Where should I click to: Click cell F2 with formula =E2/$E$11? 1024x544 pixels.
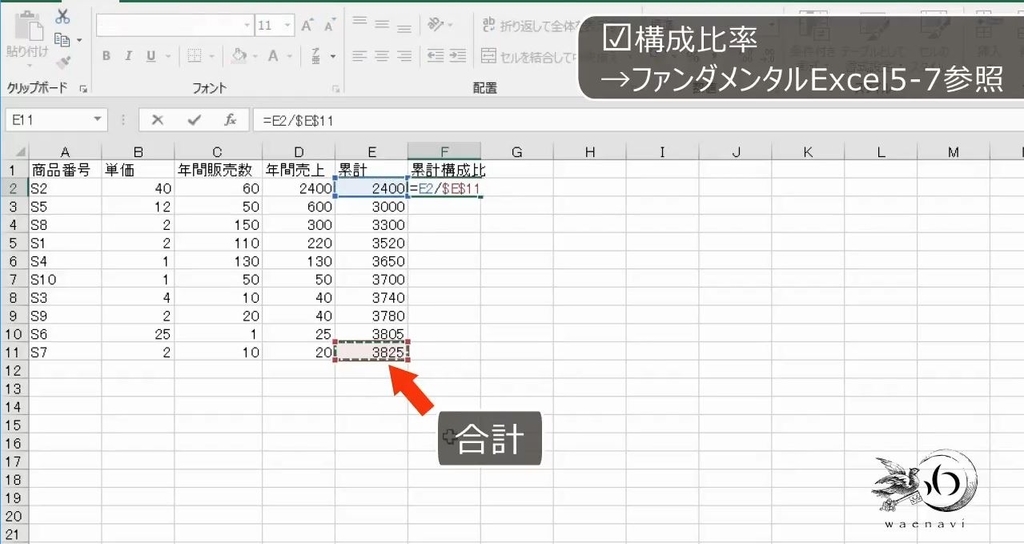(x=444, y=189)
